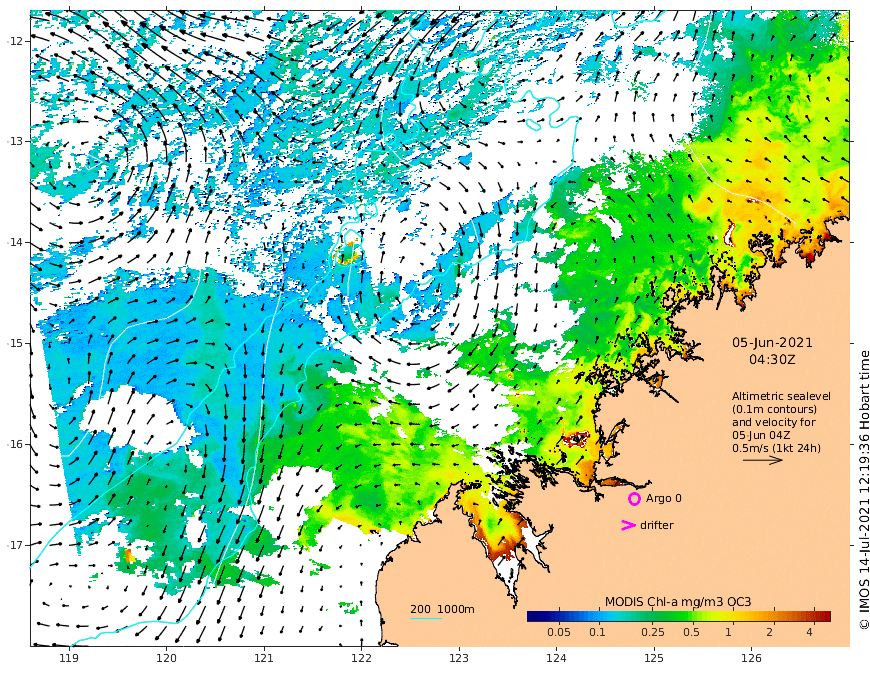Click longitude axis label 125
870x680 pixels.
654,658
